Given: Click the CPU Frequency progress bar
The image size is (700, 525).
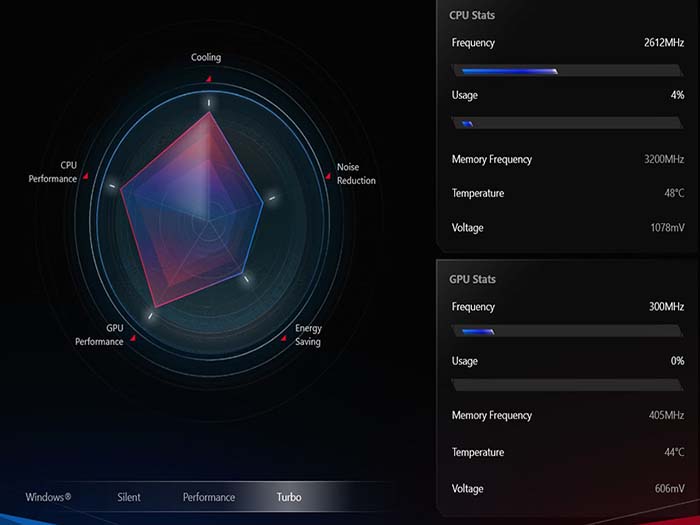Looking at the screenshot, I should [x=567, y=71].
